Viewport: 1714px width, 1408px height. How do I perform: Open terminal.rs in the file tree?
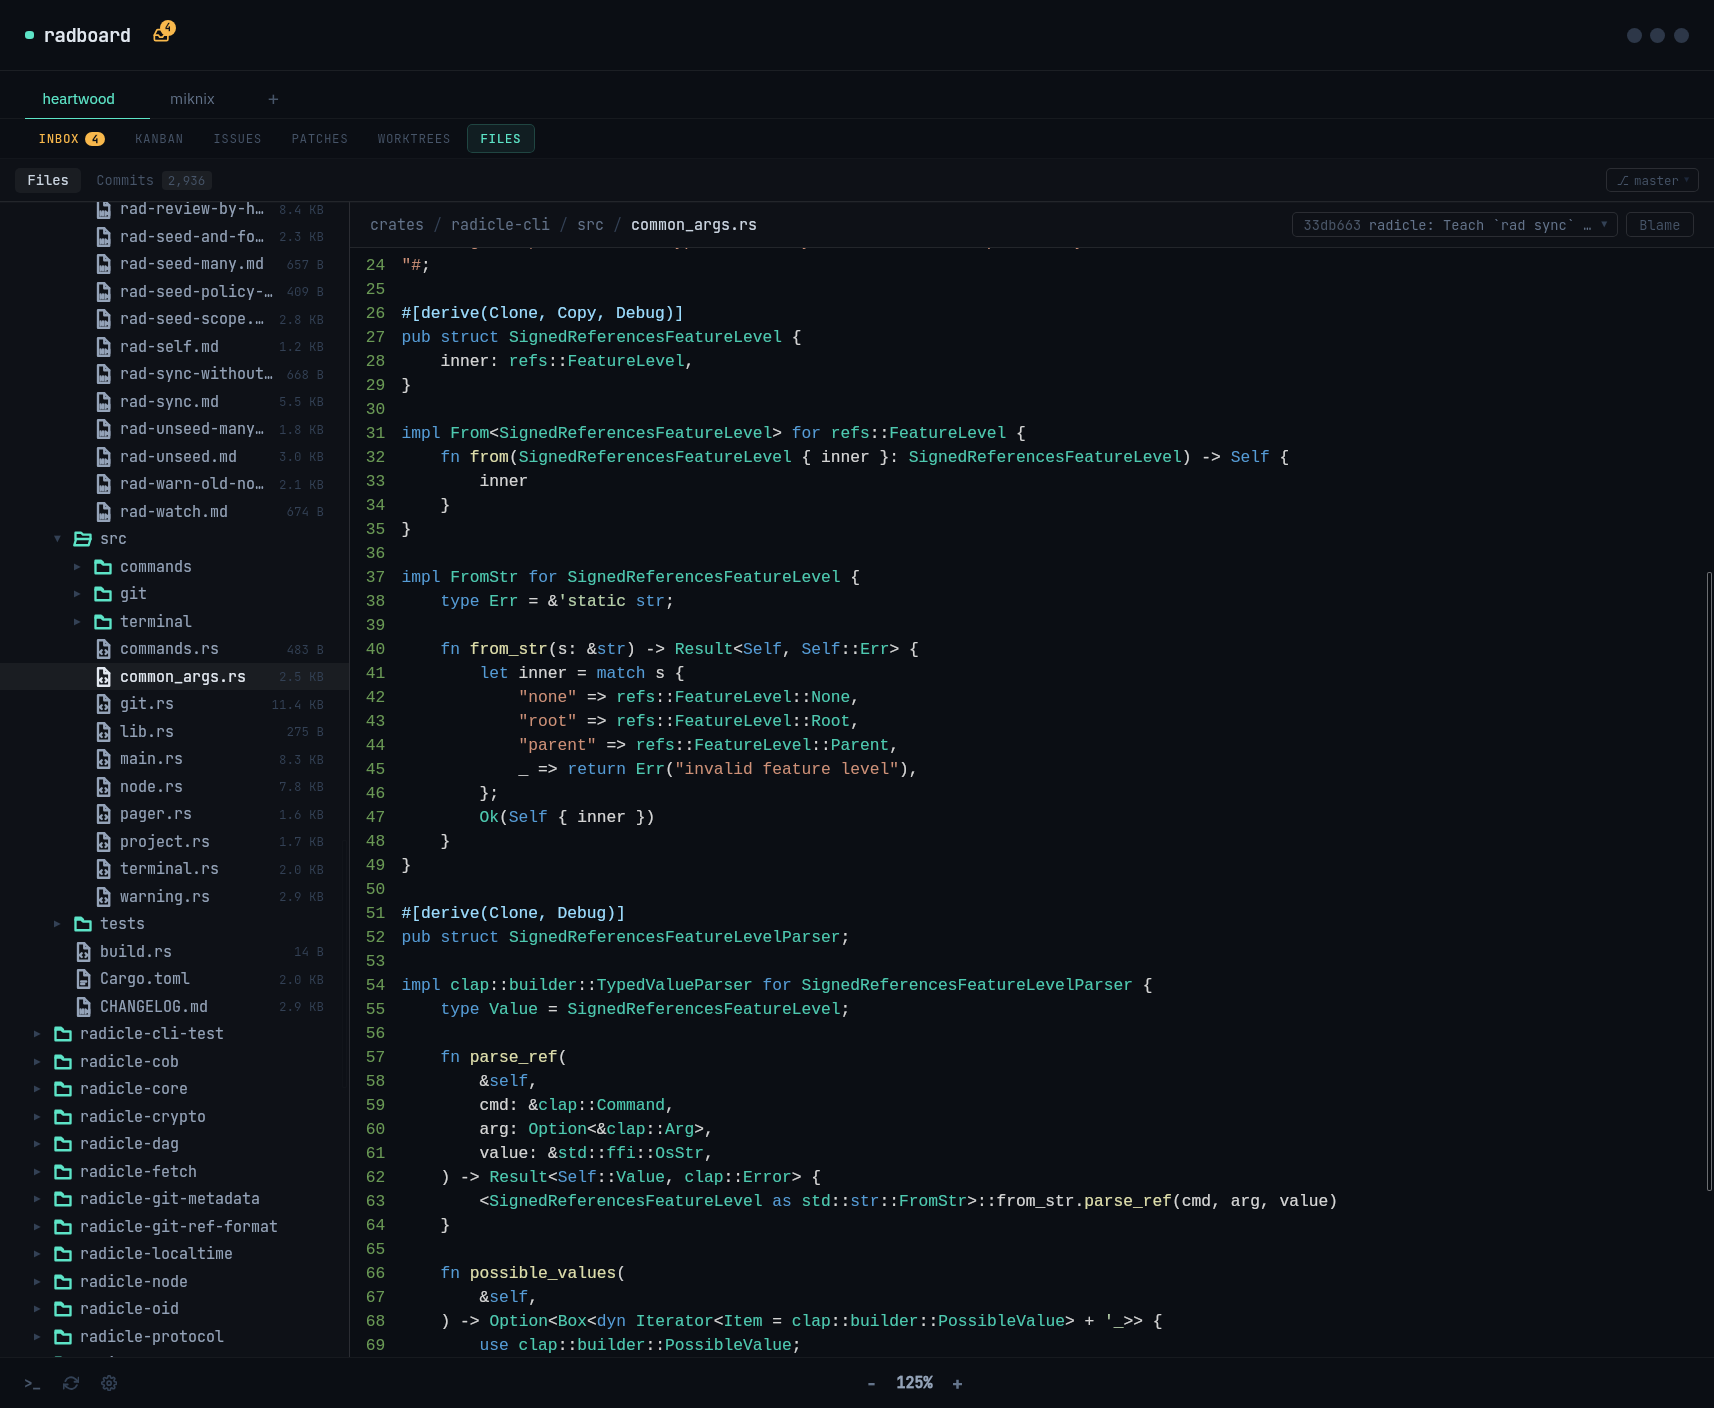pyautogui.click(x=175, y=869)
